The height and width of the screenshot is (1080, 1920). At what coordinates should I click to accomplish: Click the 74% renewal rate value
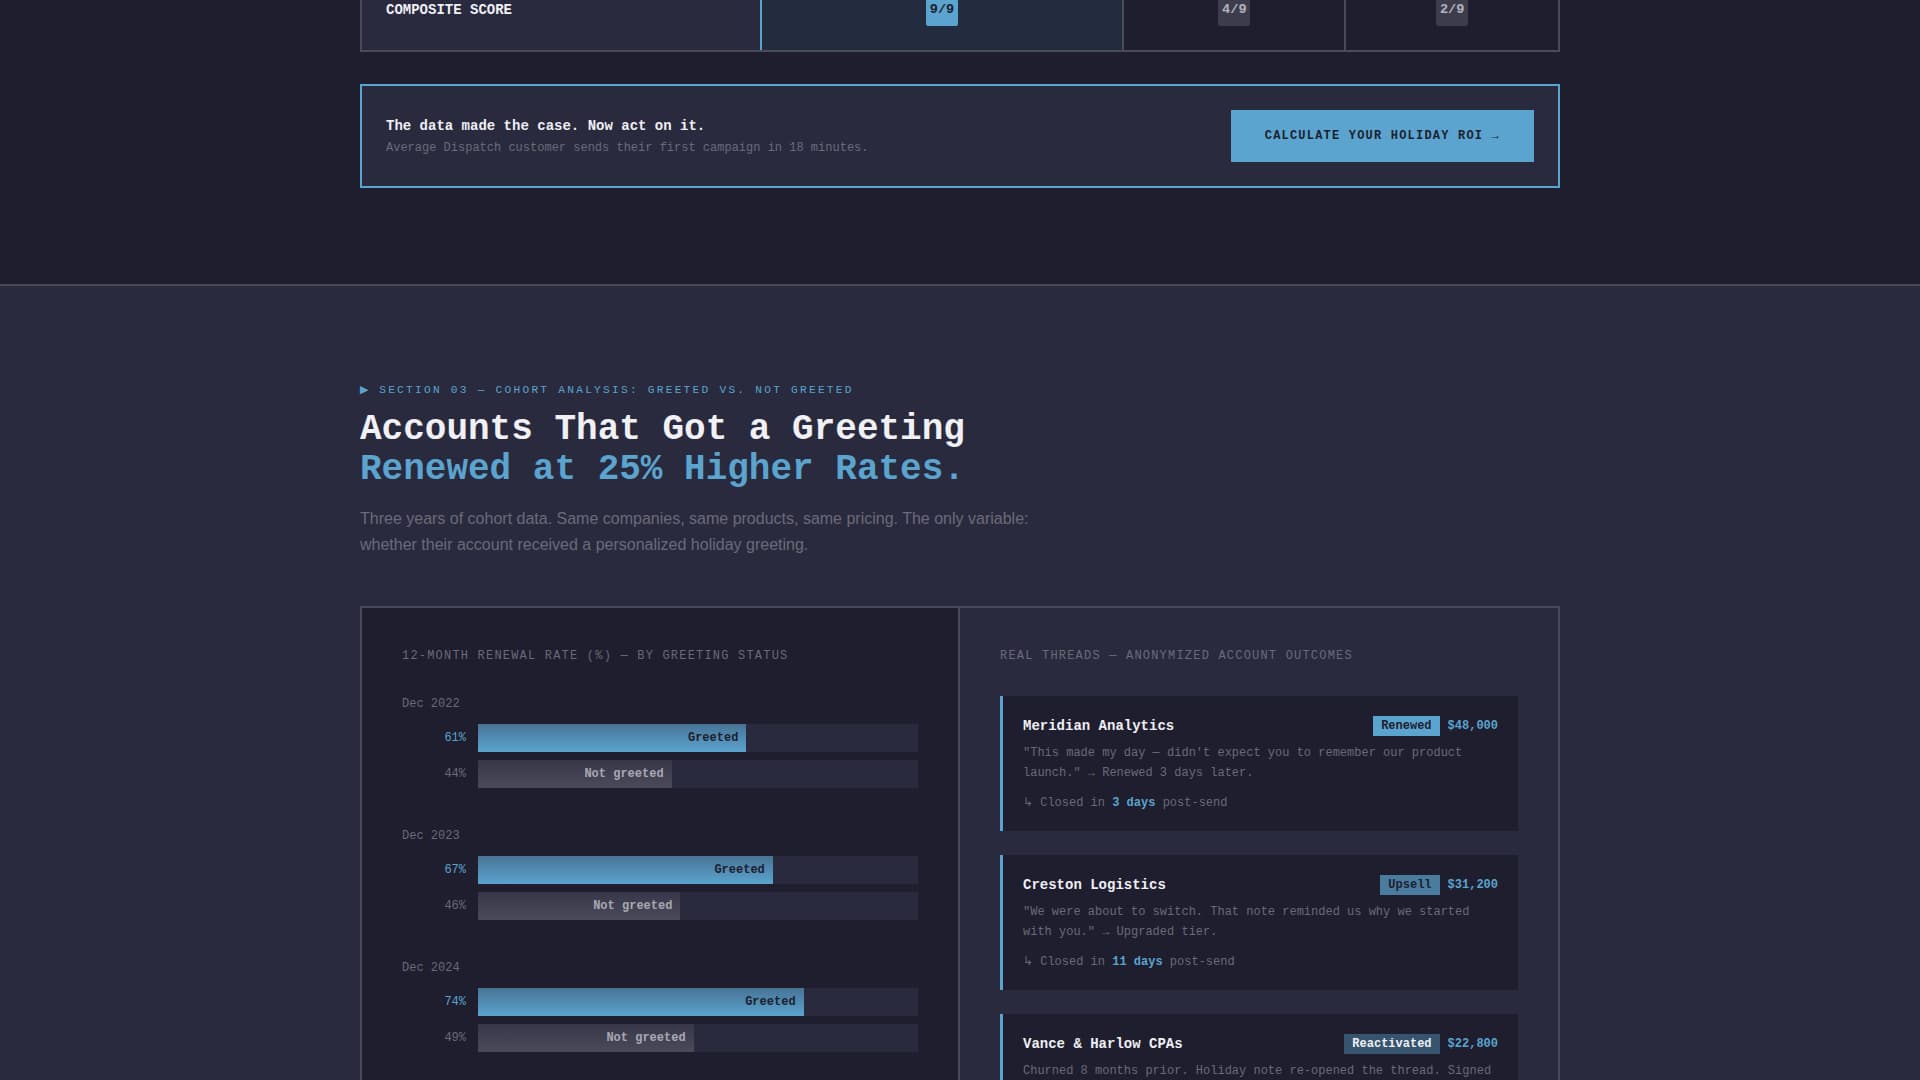click(455, 1002)
